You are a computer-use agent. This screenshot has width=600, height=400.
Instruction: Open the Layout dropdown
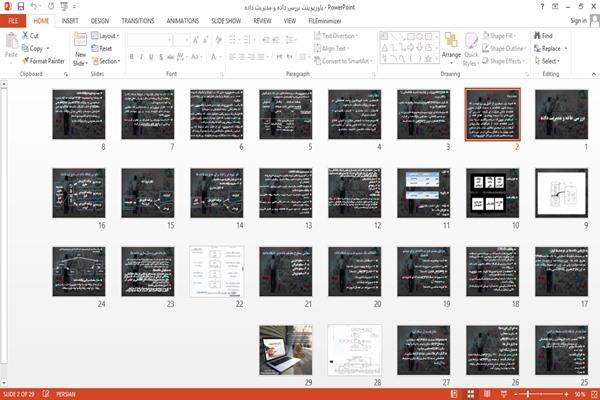[105, 36]
